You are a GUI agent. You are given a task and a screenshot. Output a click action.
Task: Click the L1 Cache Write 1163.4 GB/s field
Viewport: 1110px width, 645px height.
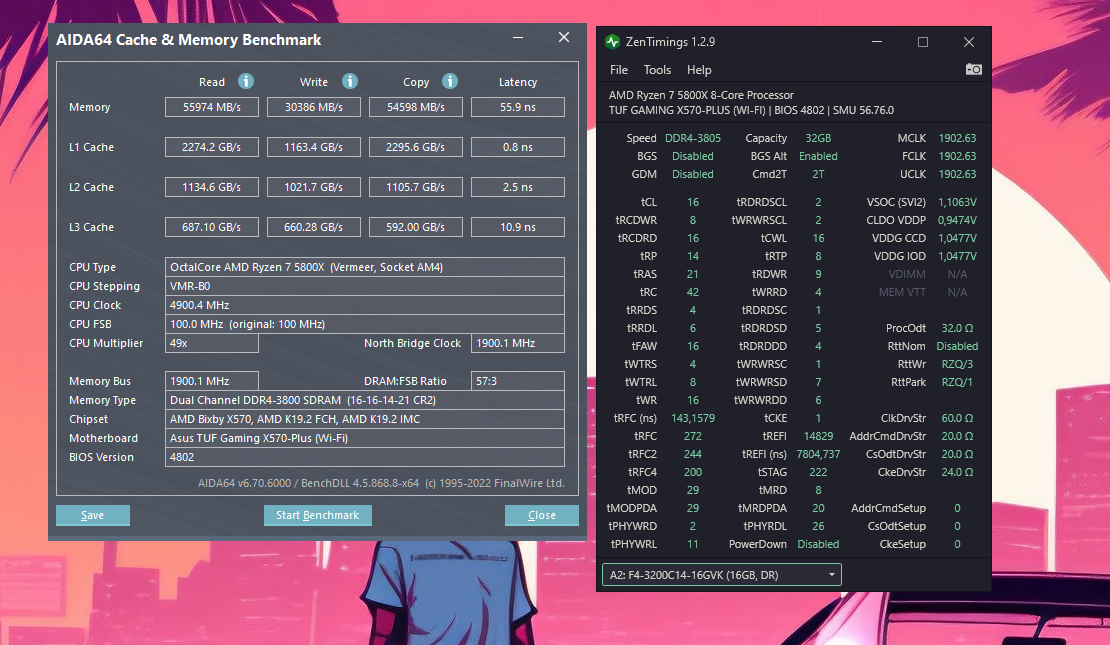tap(314, 147)
